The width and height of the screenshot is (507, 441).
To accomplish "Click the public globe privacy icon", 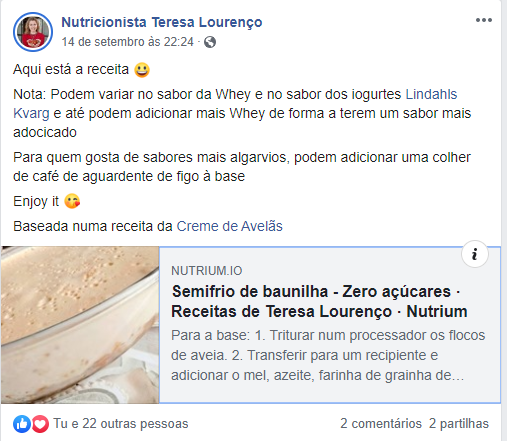I will click(x=210, y=42).
